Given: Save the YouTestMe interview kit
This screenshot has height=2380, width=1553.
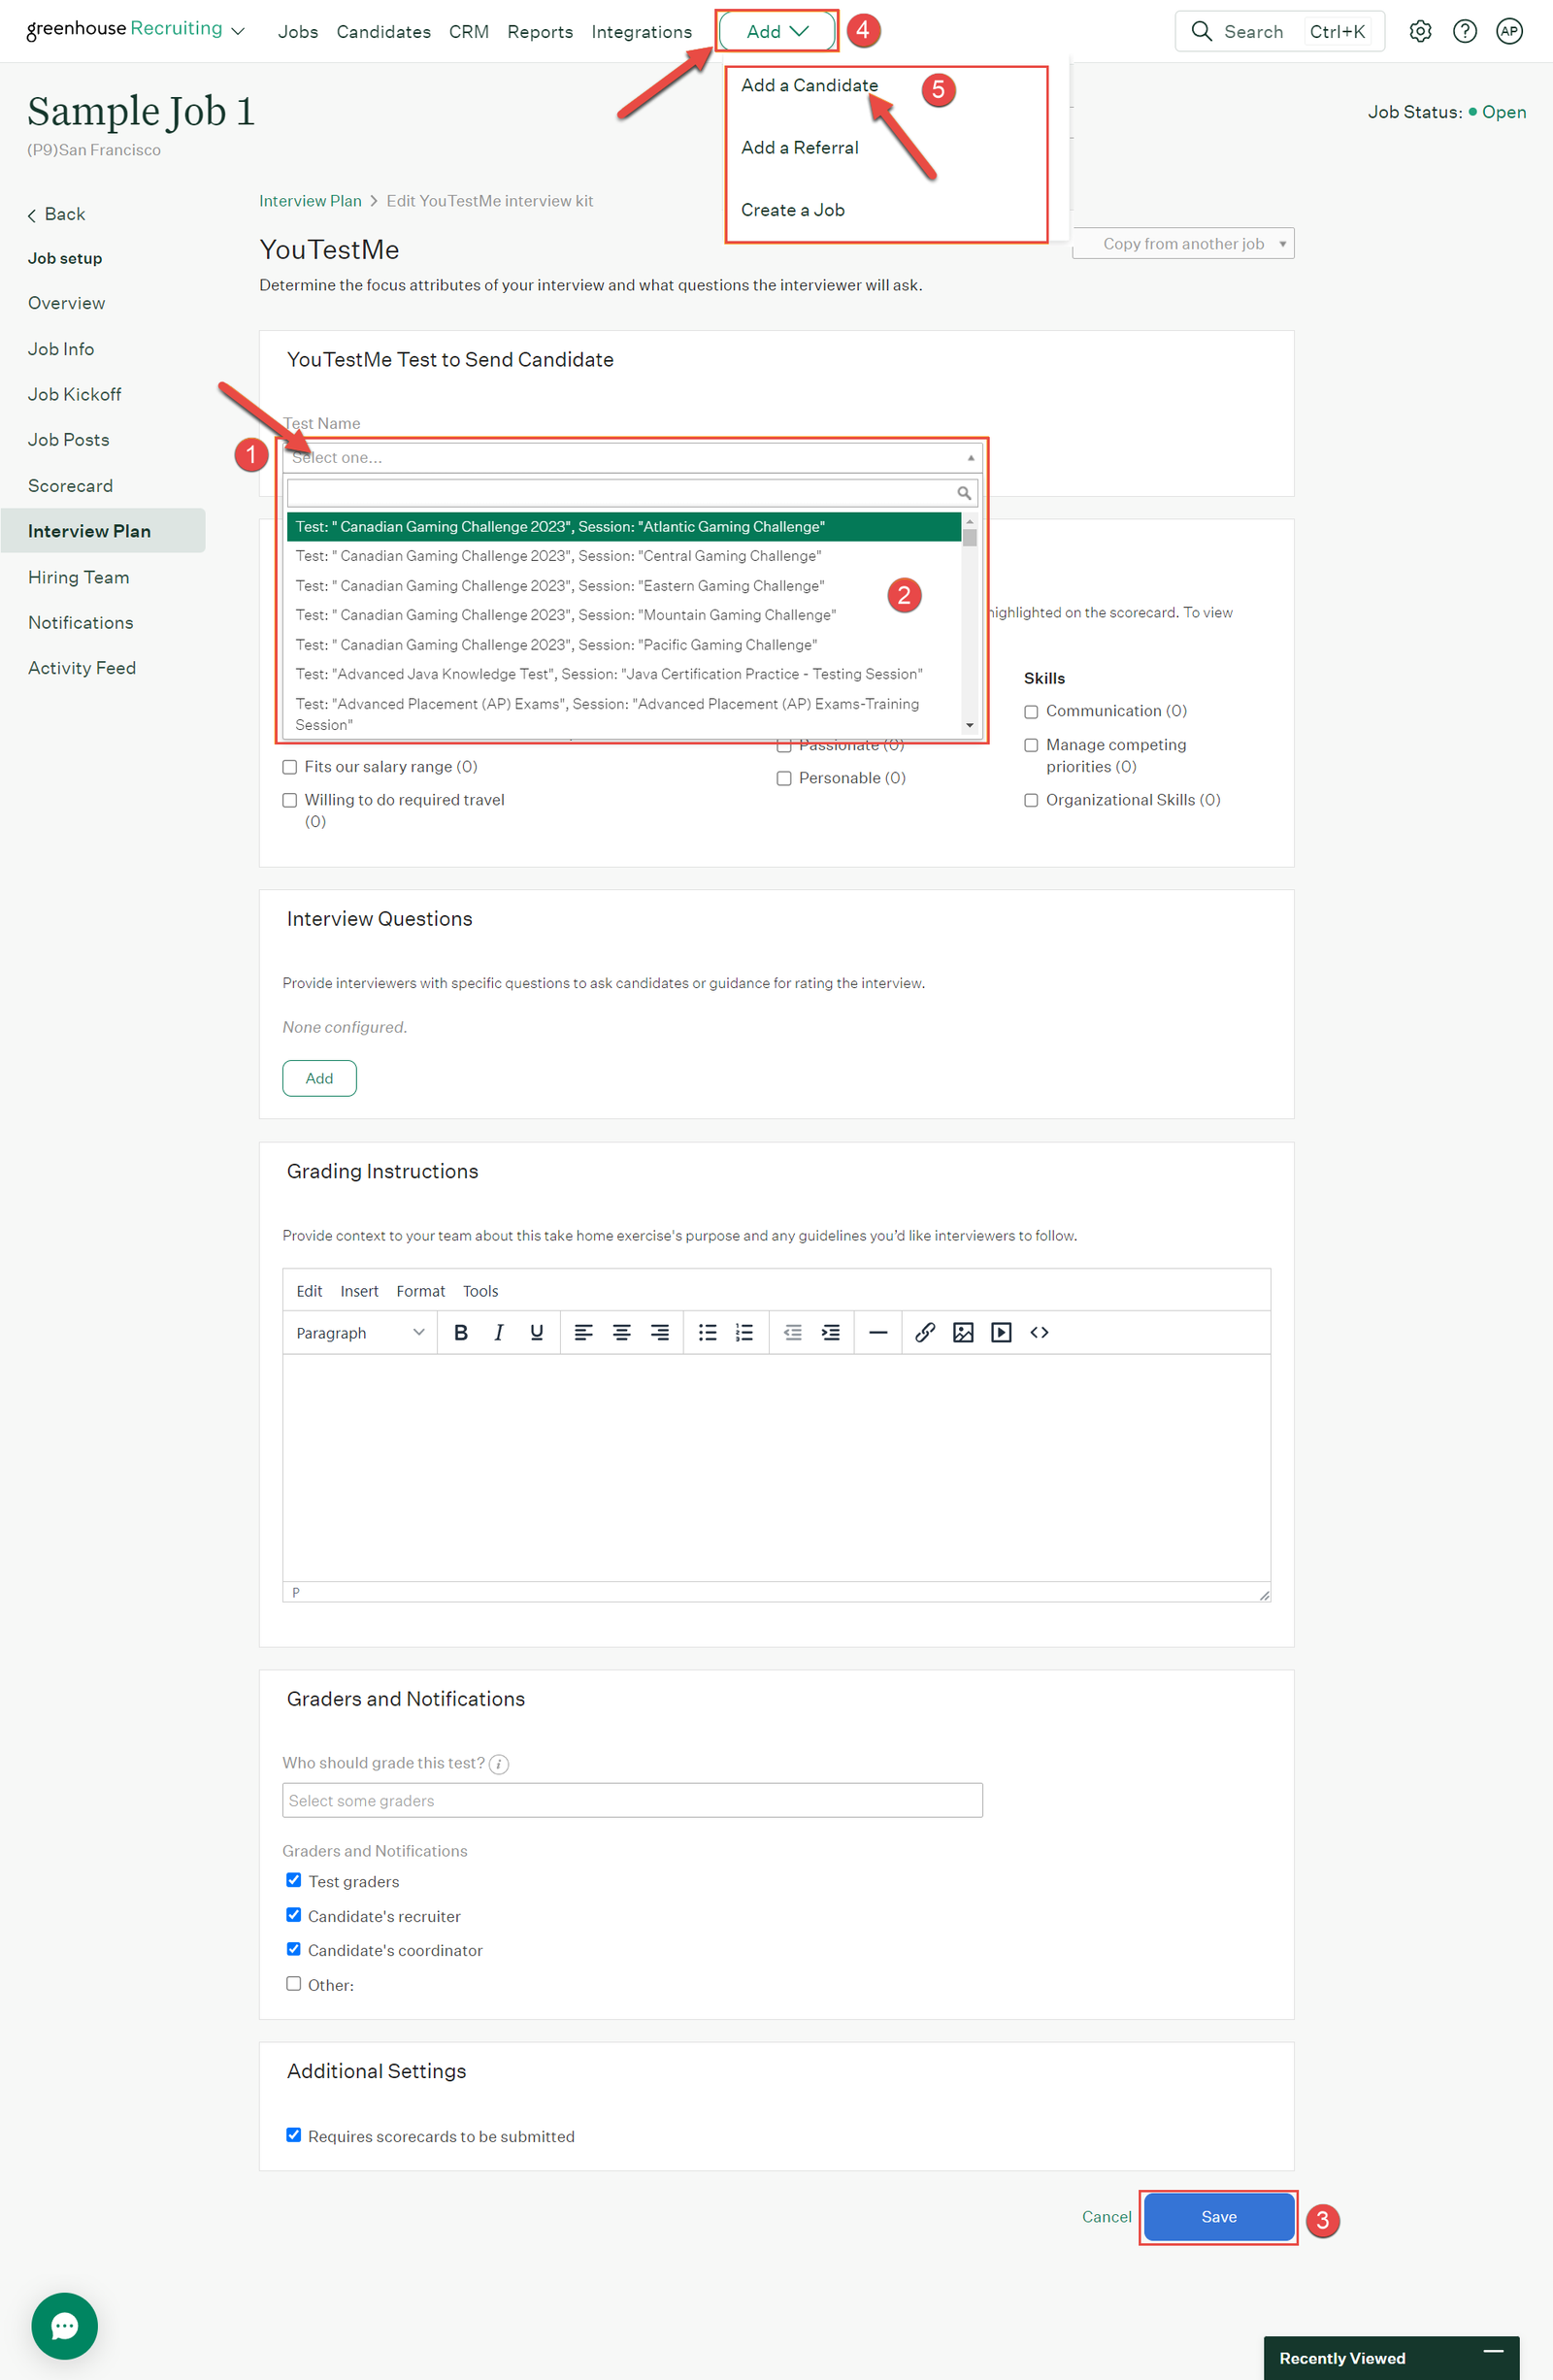Looking at the screenshot, I should [x=1218, y=2217].
